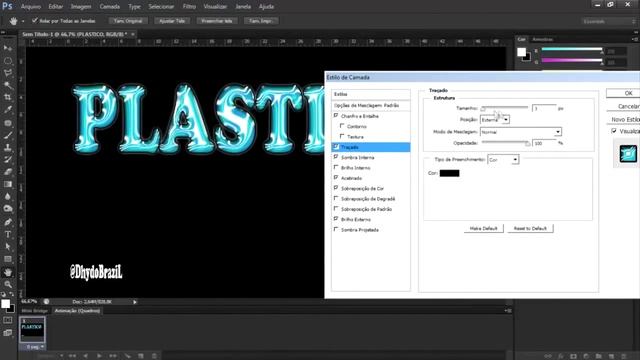Toggle Sobreposição de Cor checkbox

(x=336, y=188)
